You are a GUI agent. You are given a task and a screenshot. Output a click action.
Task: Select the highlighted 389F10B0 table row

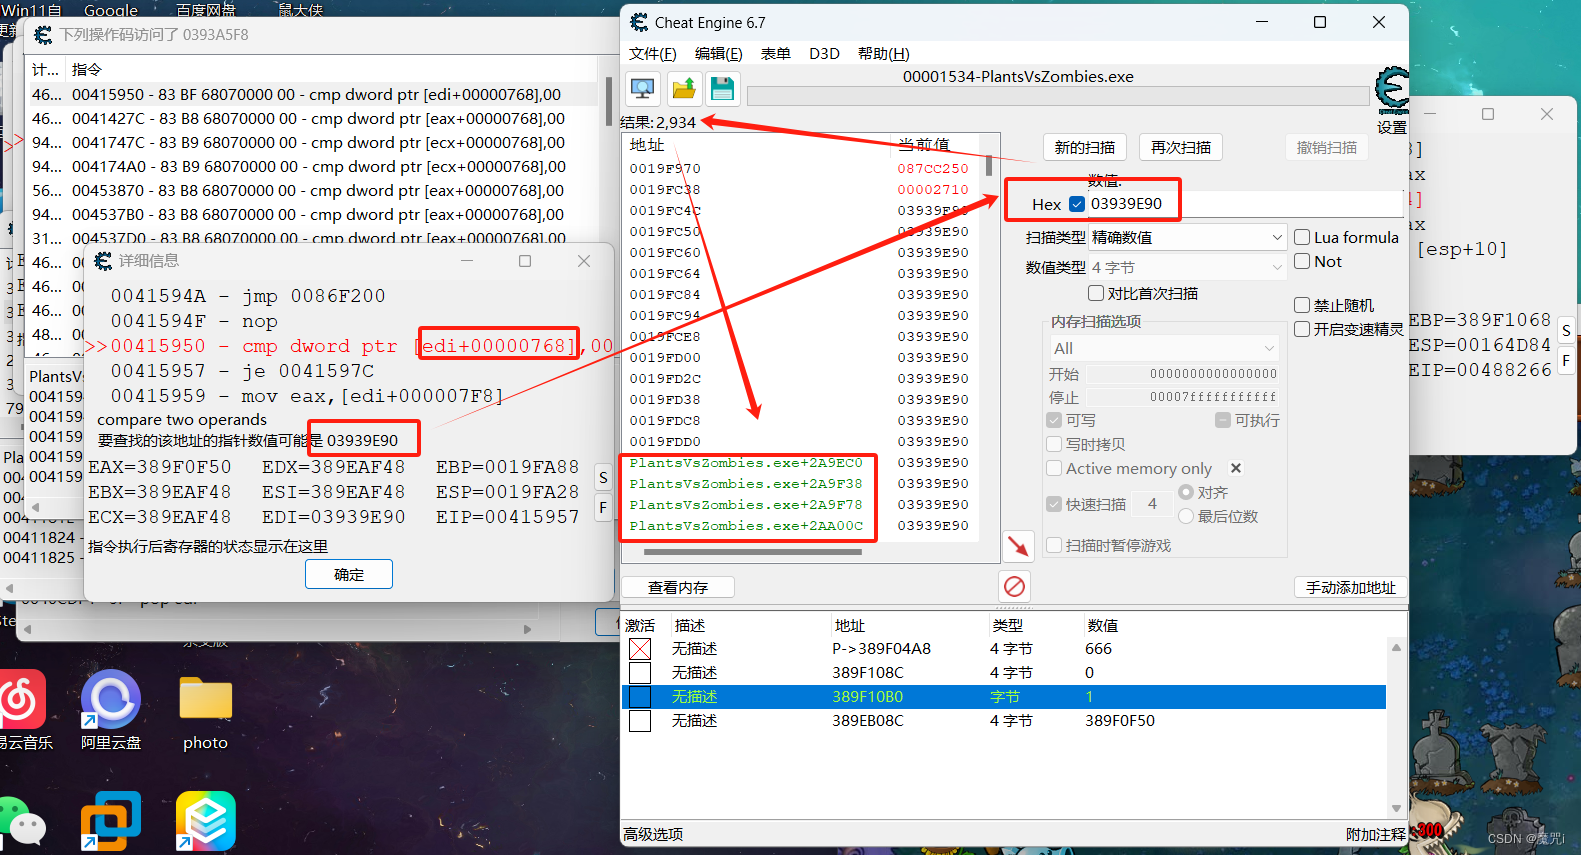click(1004, 697)
